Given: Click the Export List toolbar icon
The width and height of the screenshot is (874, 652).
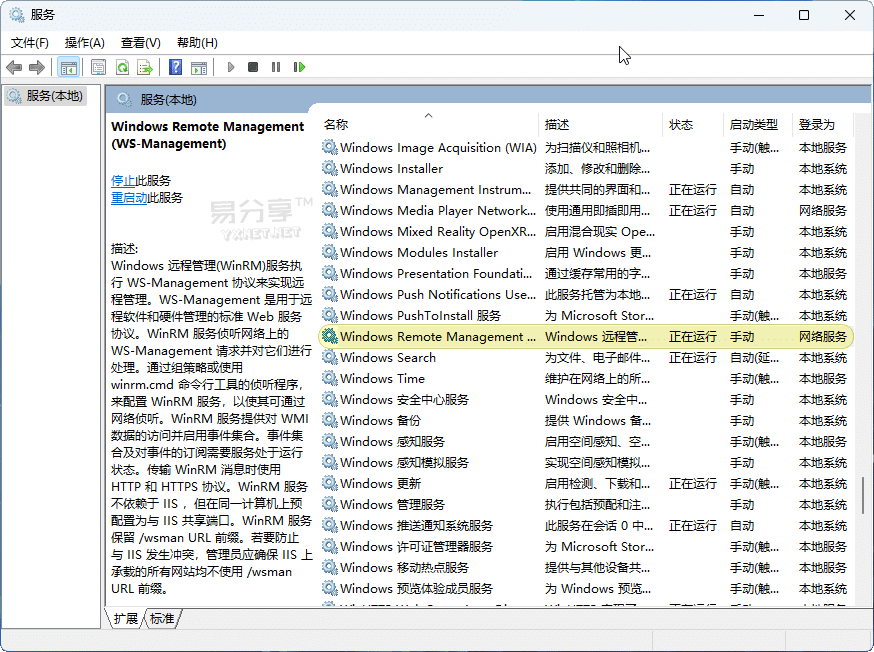Looking at the screenshot, I should 145,67.
